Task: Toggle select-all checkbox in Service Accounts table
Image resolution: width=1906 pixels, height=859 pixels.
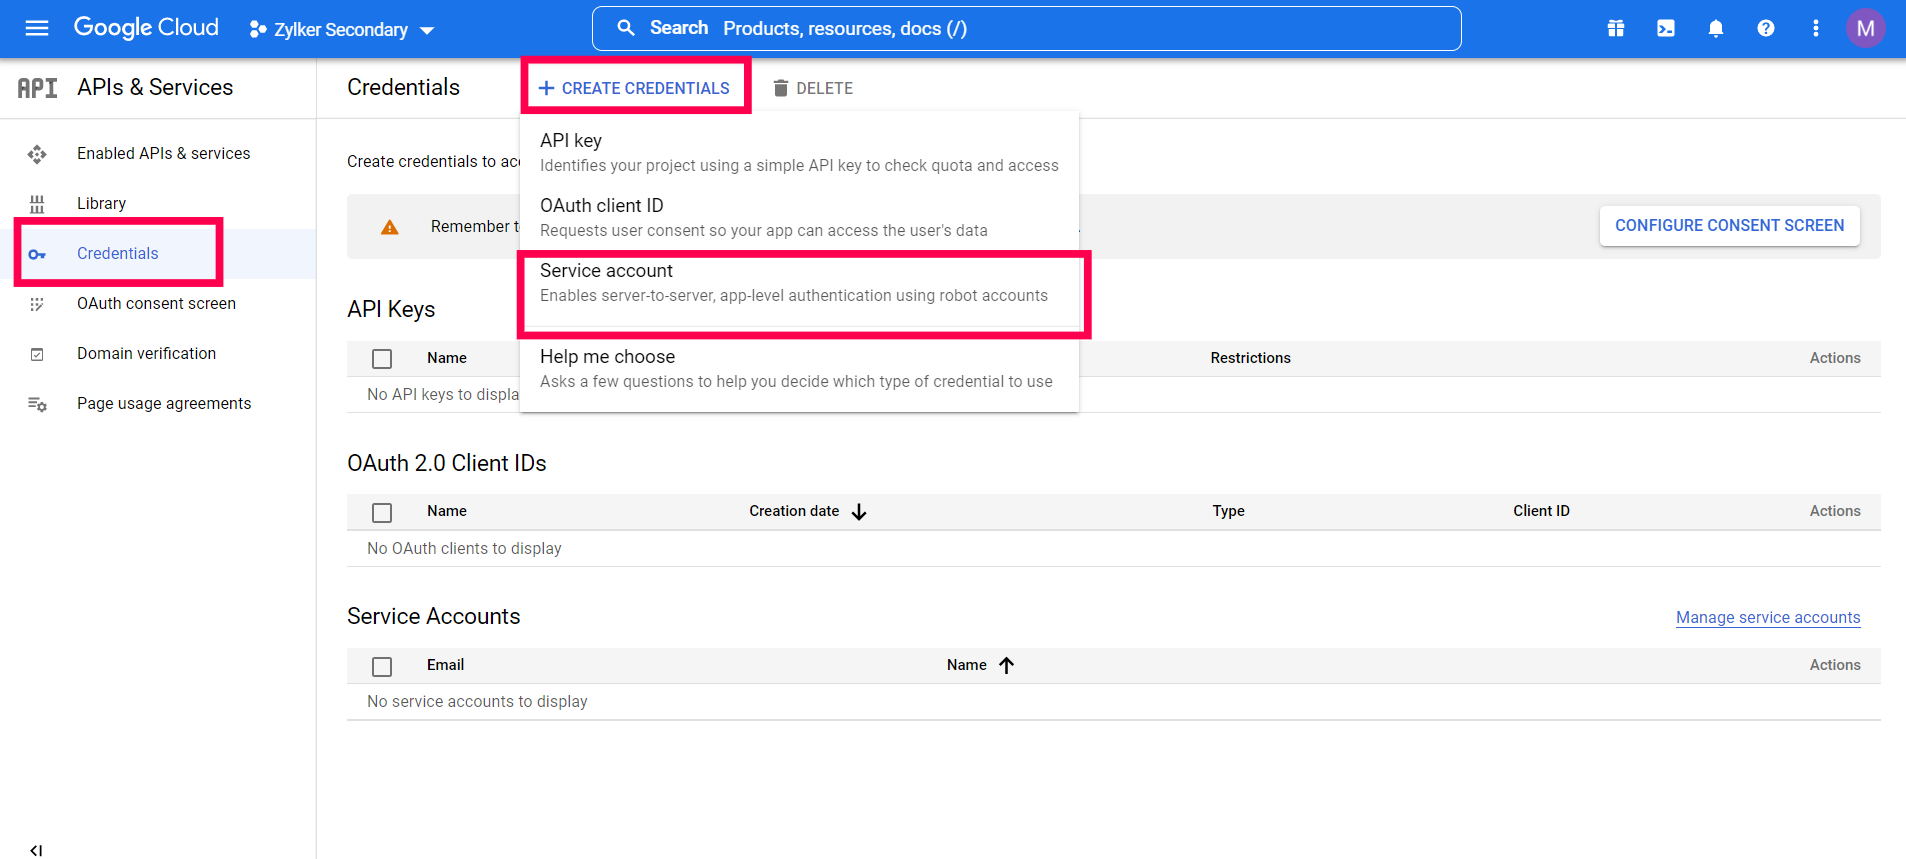Action: point(382,667)
